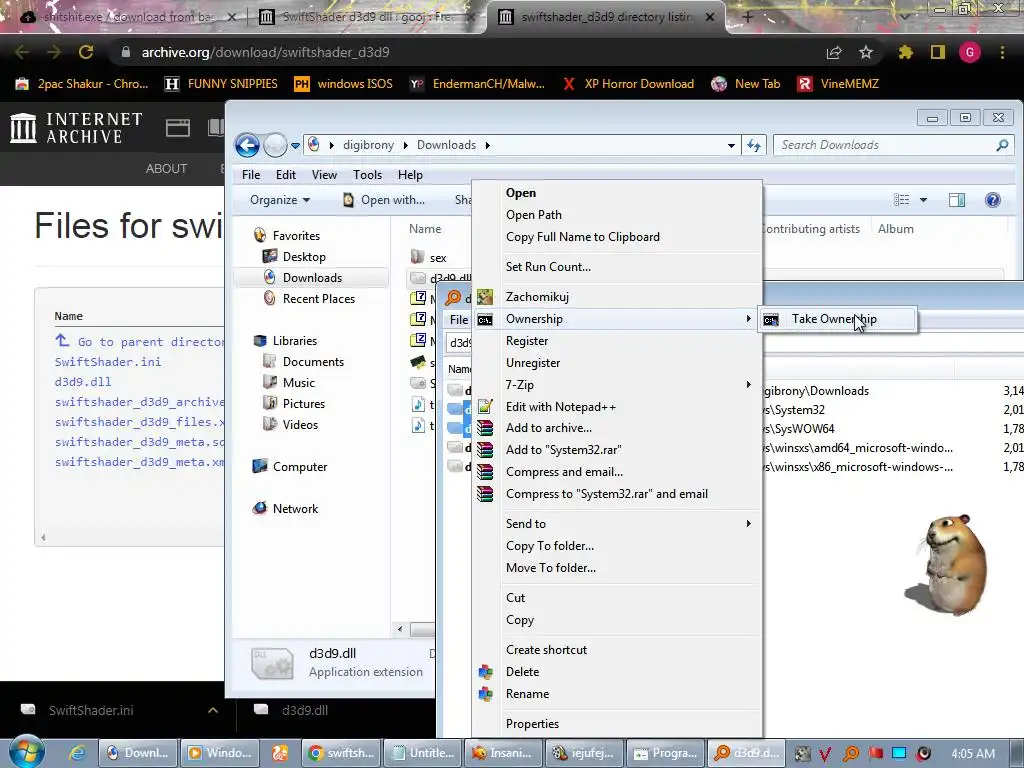Select Edit with Notepad++
1024x768 pixels.
pyautogui.click(x=560, y=407)
